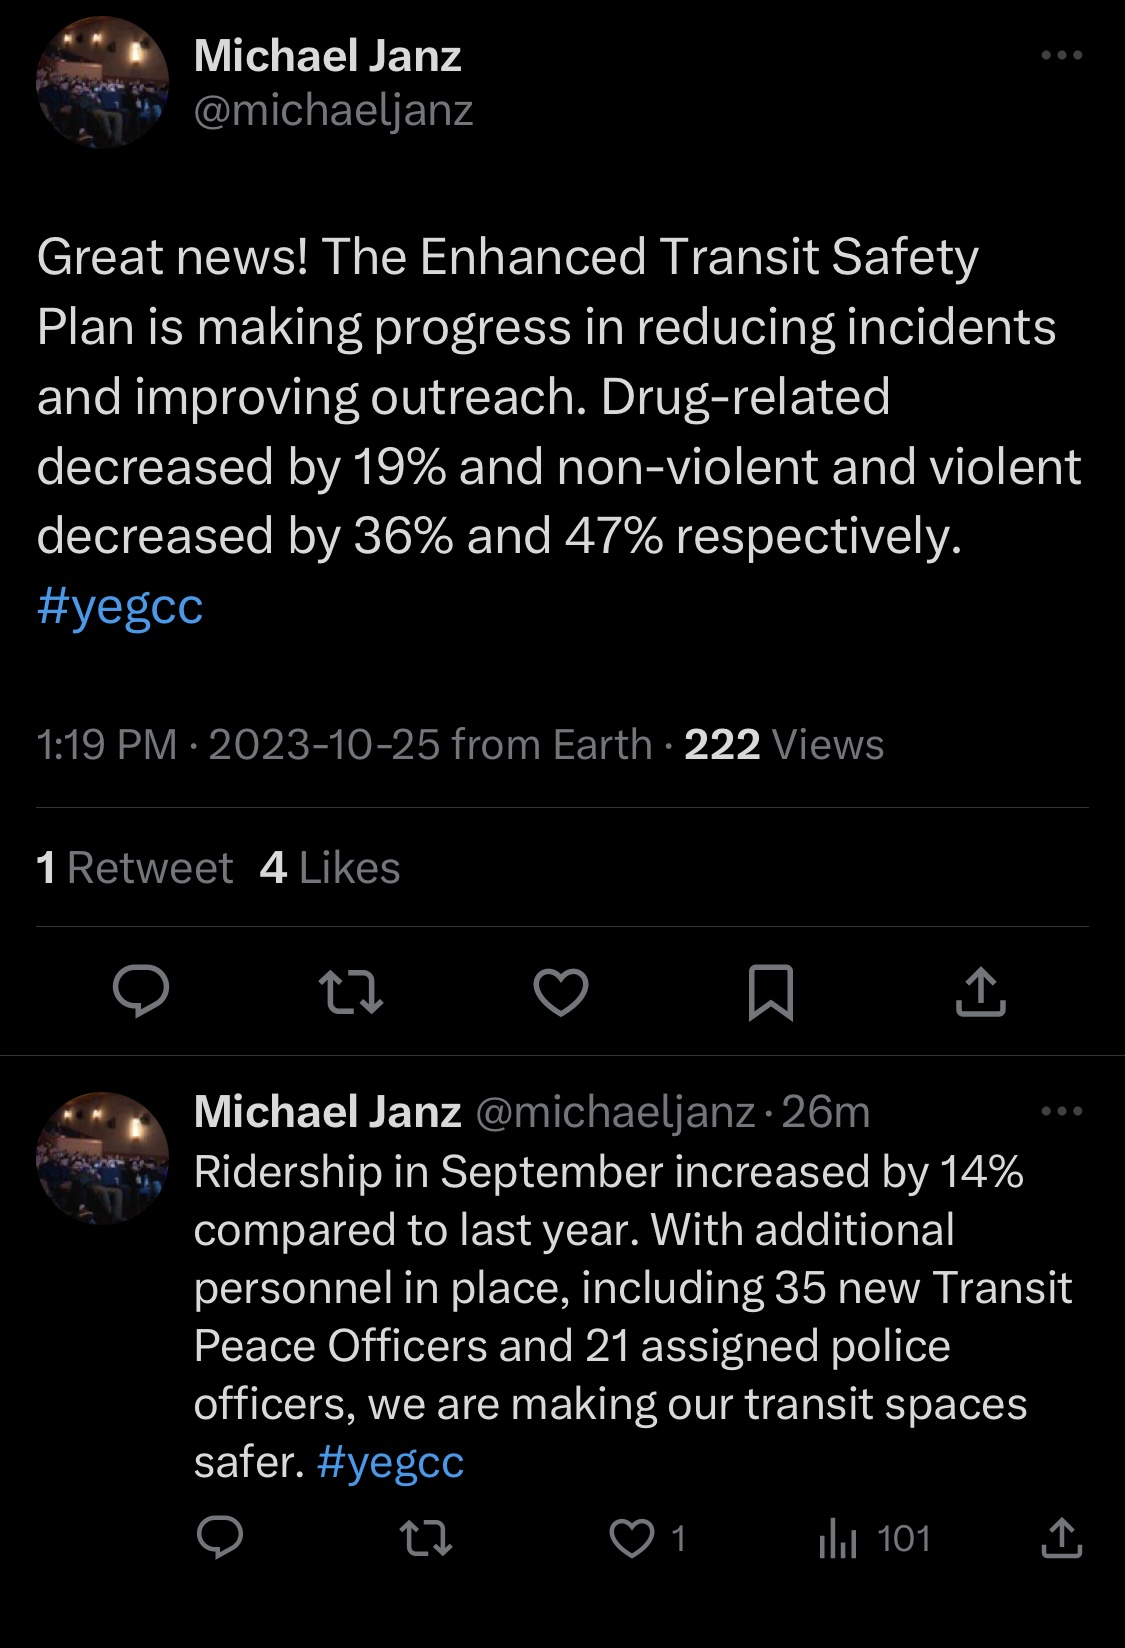Retweet the main Transit Safety Plan tweet
1125x1648 pixels.
350,992
